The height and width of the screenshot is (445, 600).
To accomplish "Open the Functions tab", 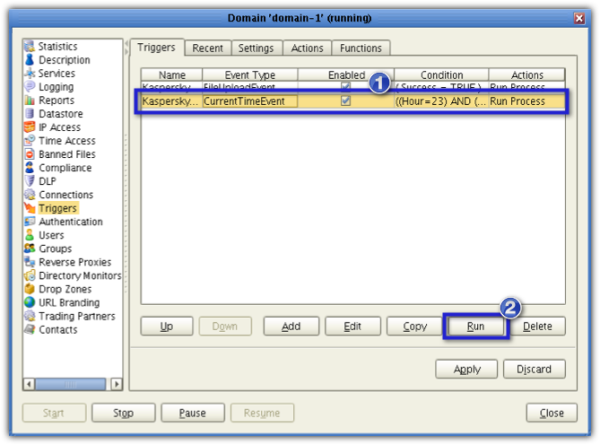I will pyautogui.click(x=360, y=48).
